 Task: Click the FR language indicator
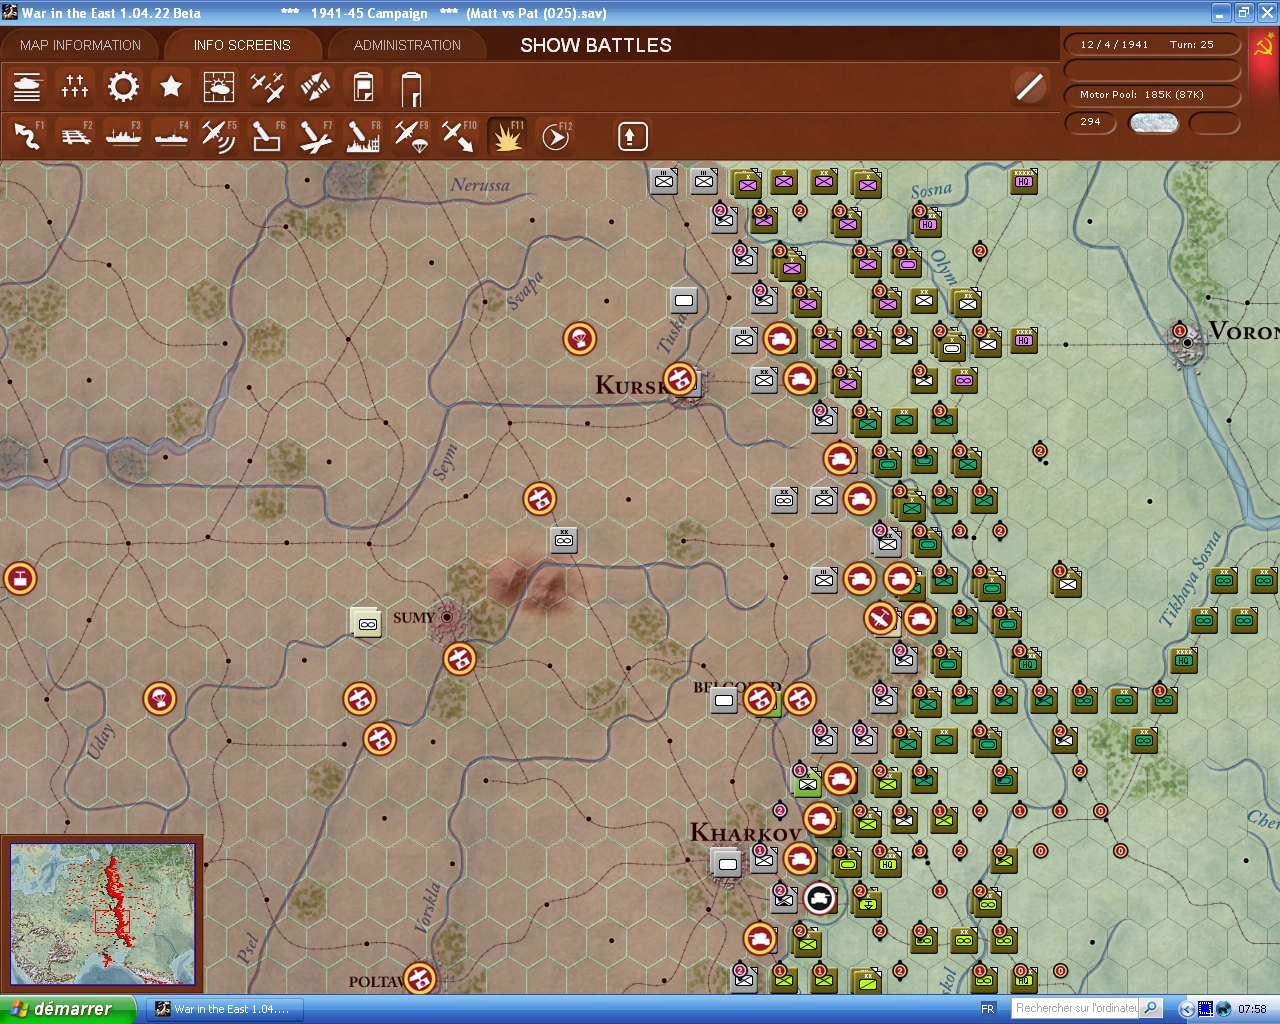pyautogui.click(x=988, y=1009)
